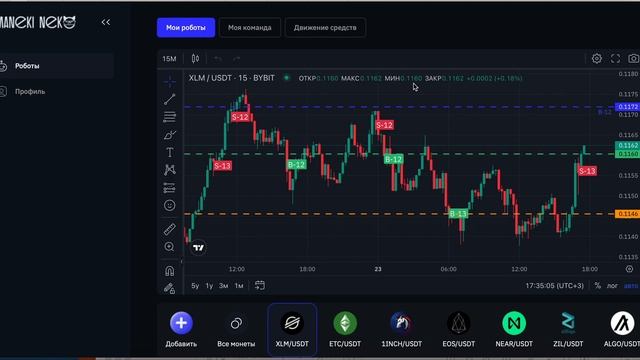The image size is (640, 360).
Task: Select the NEAR/USDT coin
Action: coord(514,330)
